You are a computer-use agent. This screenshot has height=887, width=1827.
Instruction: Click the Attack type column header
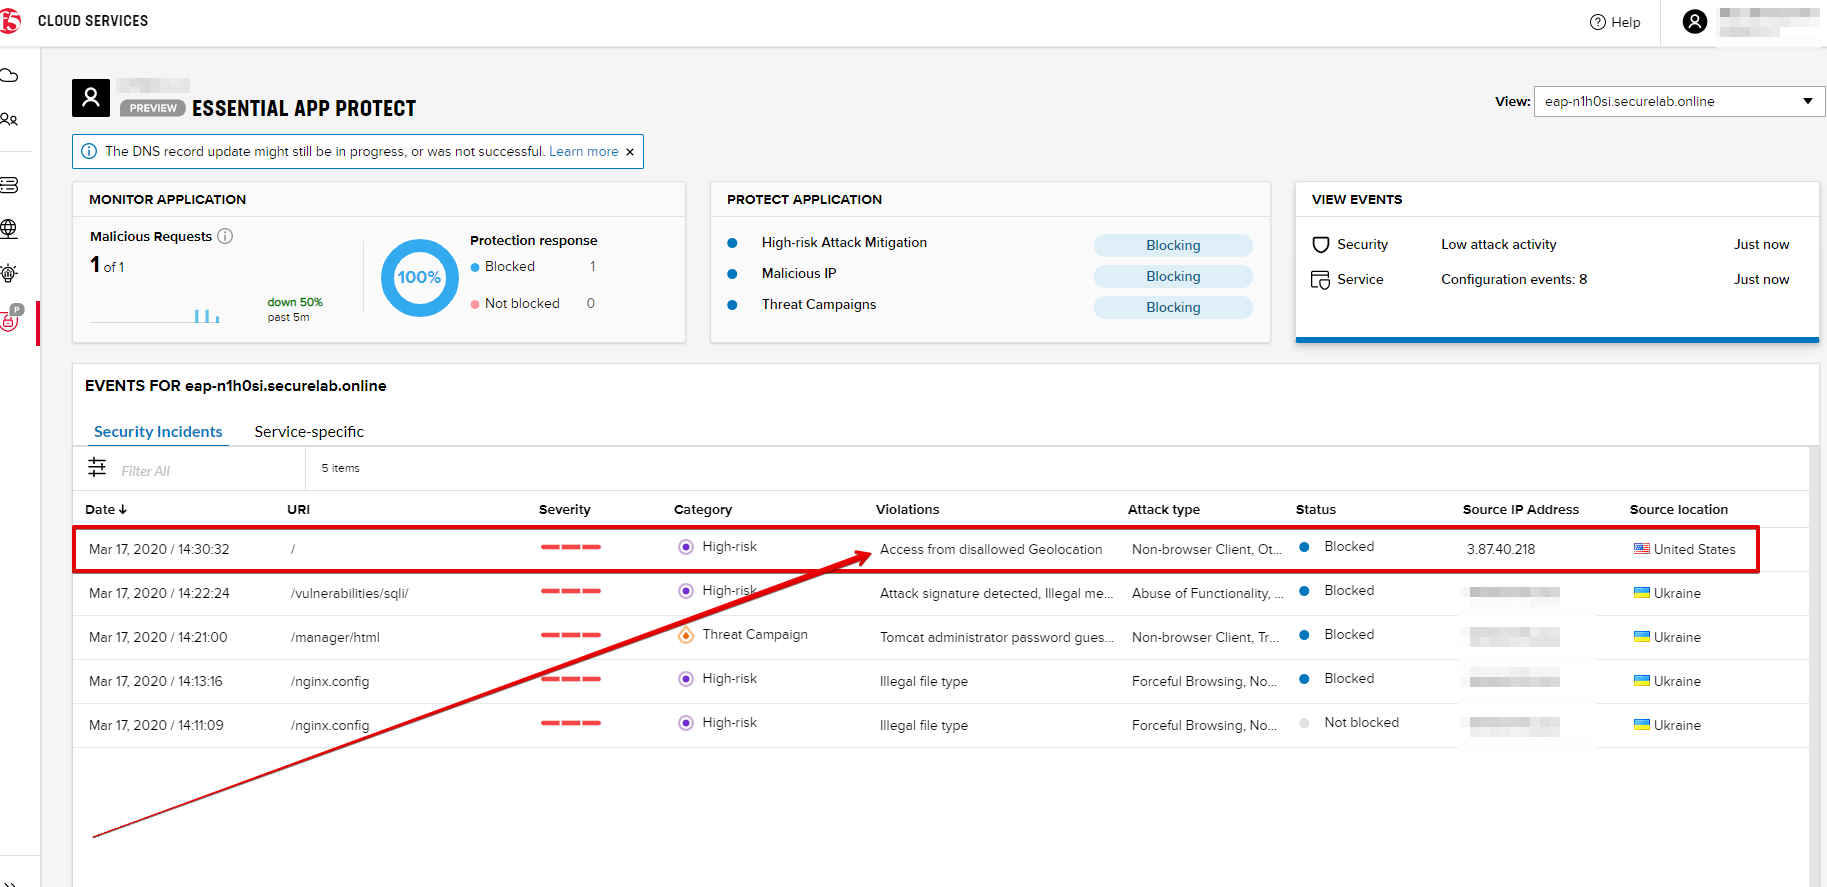[x=1164, y=509]
